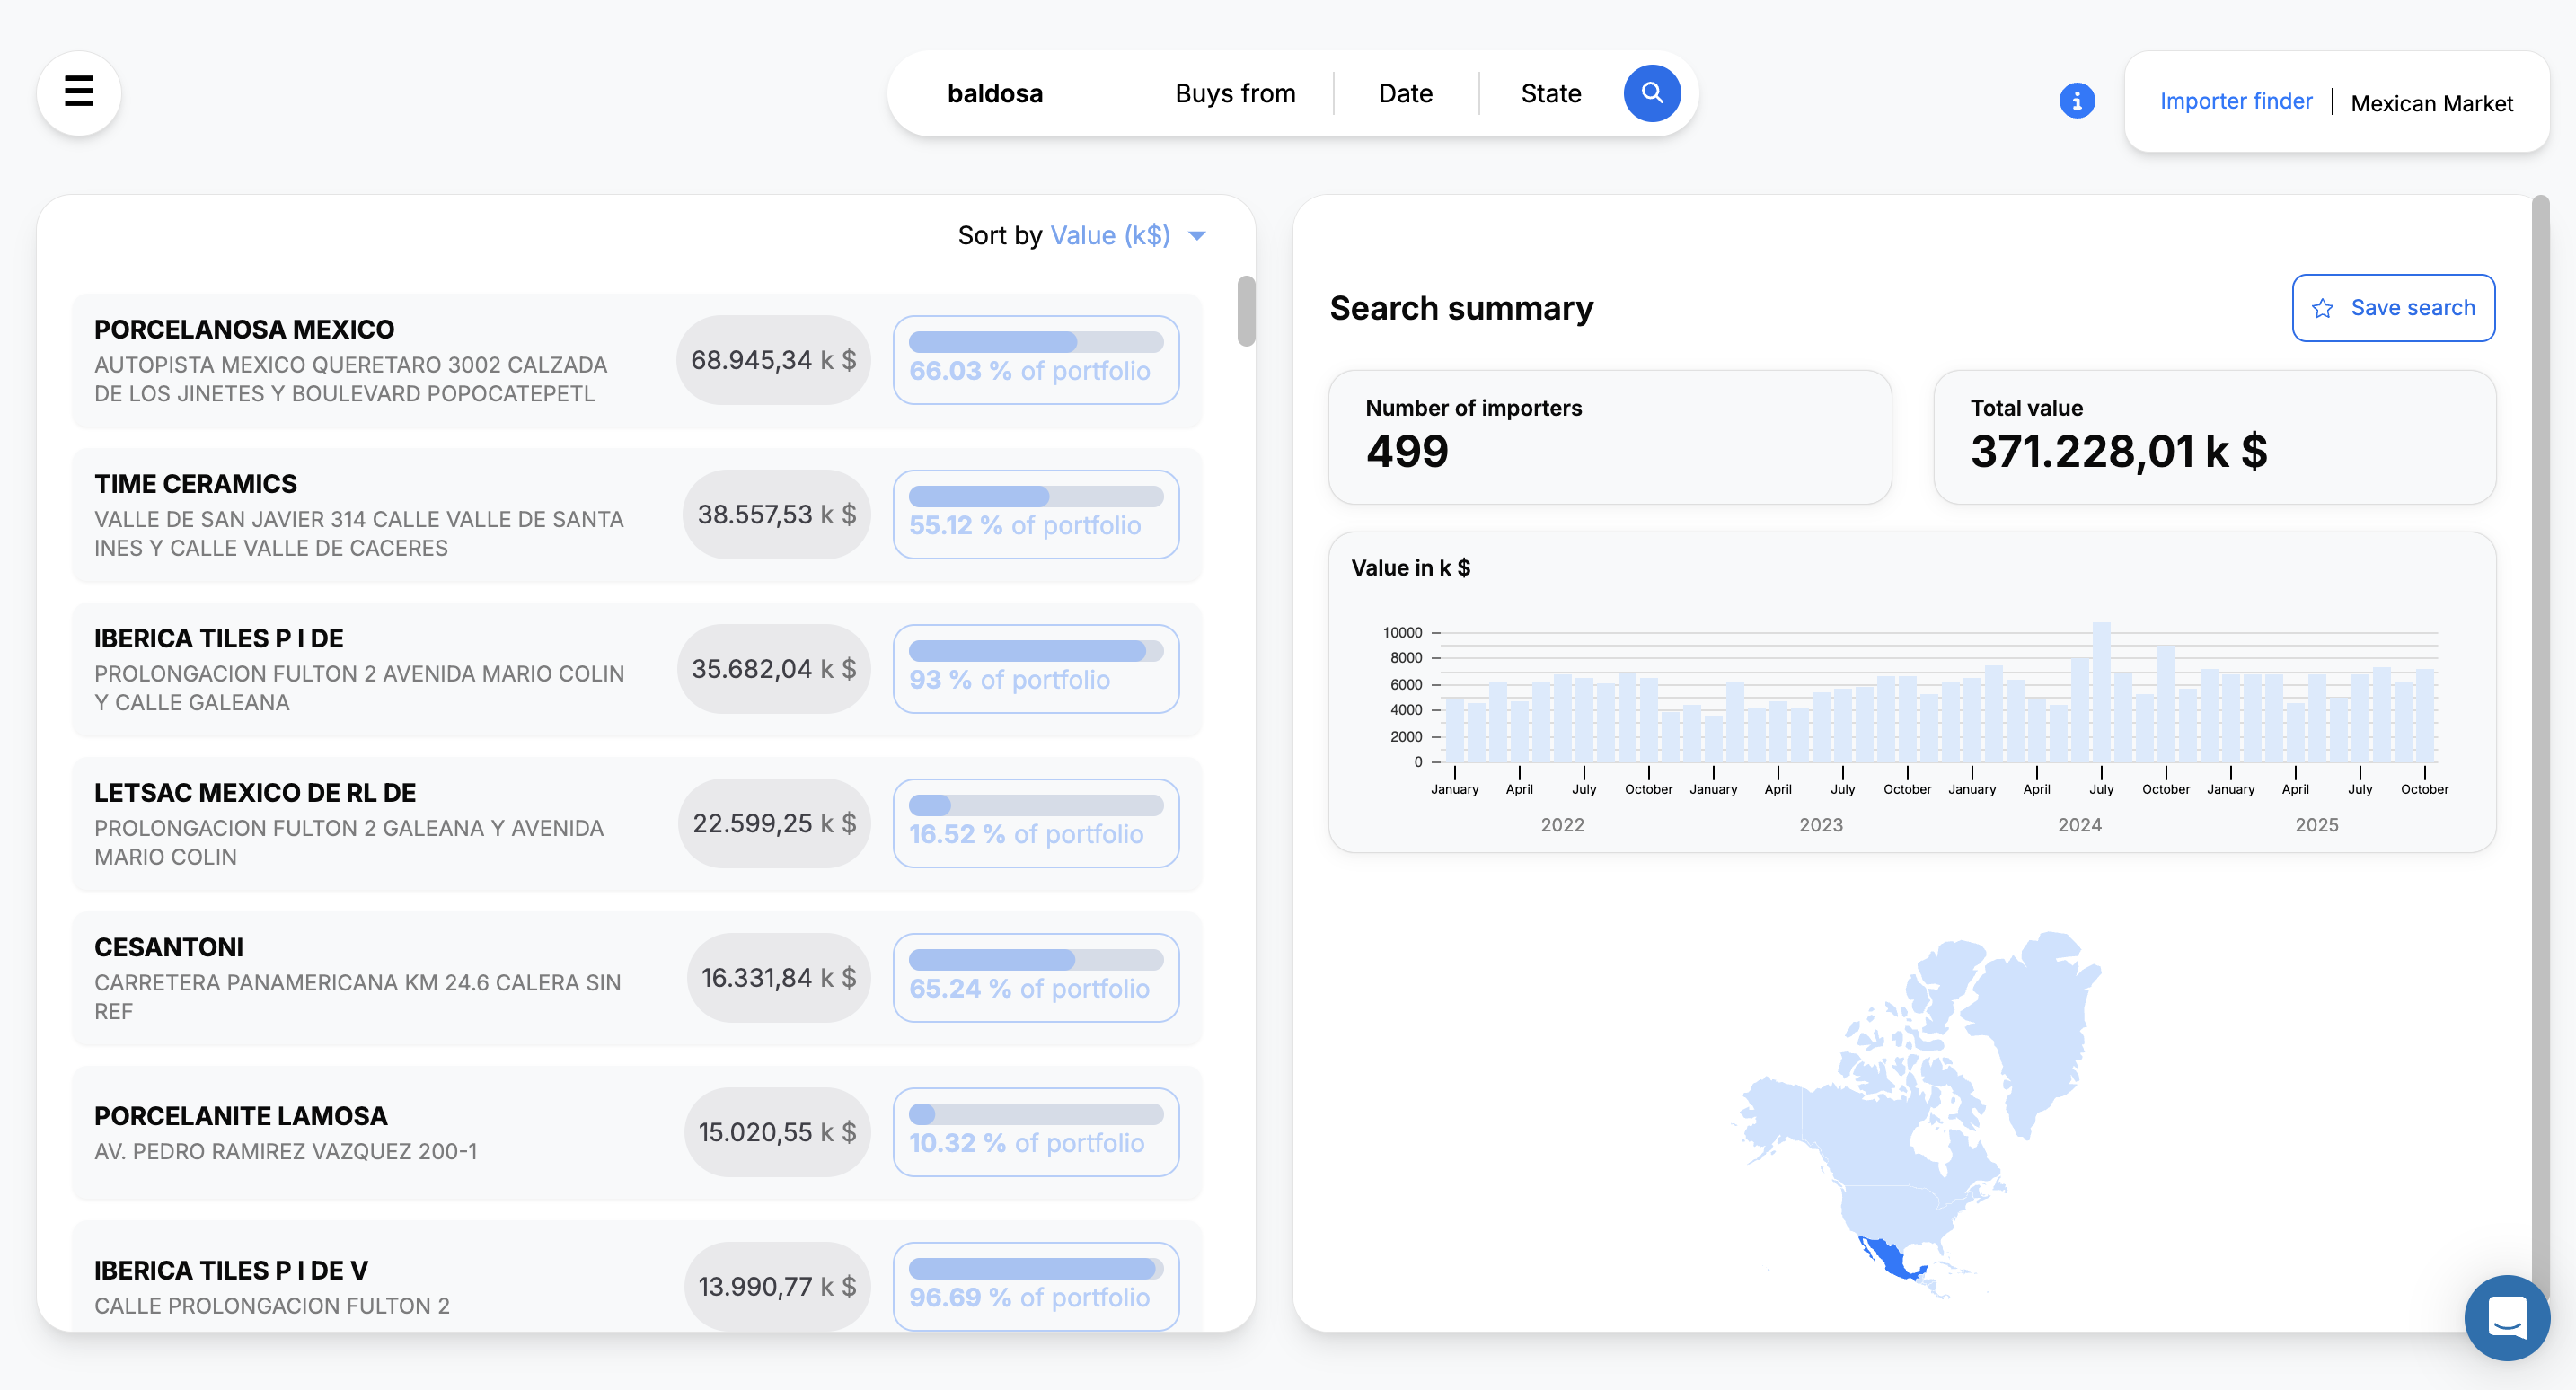Click the star icon in Save search
The height and width of the screenshot is (1390, 2576).
tap(2323, 308)
